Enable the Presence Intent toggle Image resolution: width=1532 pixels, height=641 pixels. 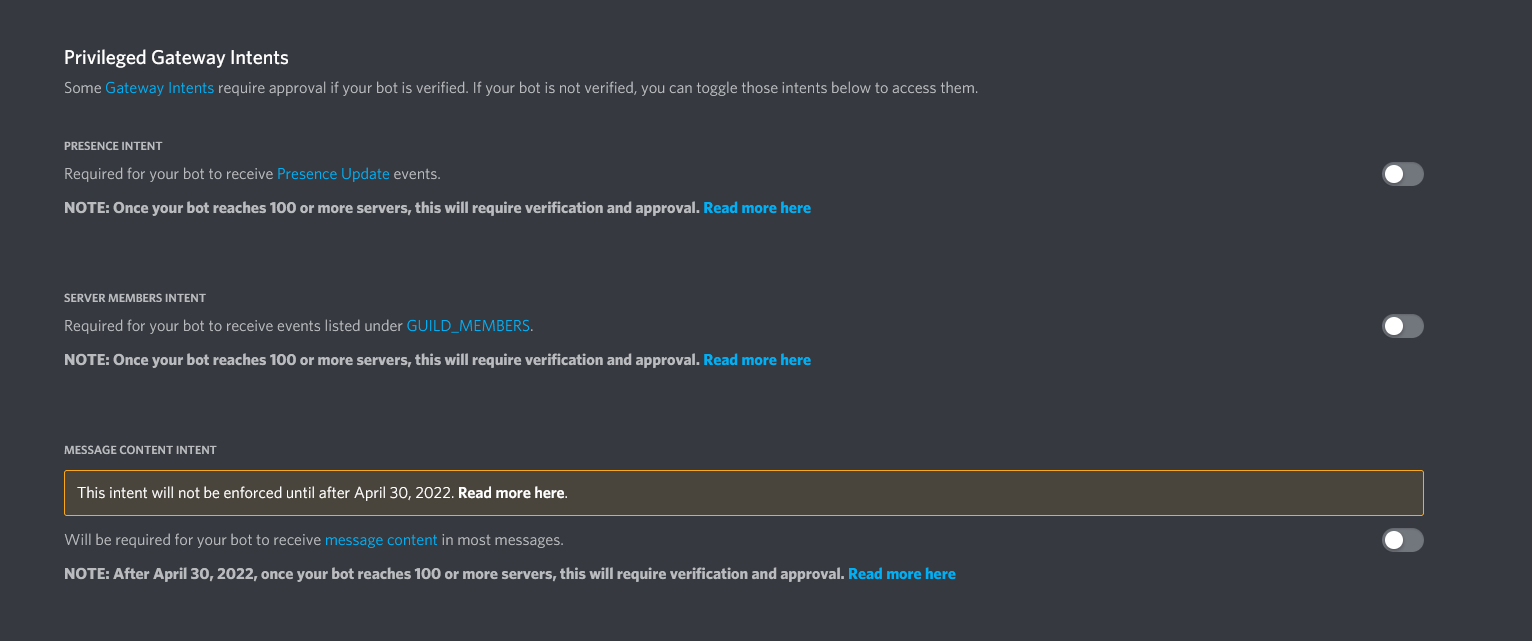tap(1402, 173)
